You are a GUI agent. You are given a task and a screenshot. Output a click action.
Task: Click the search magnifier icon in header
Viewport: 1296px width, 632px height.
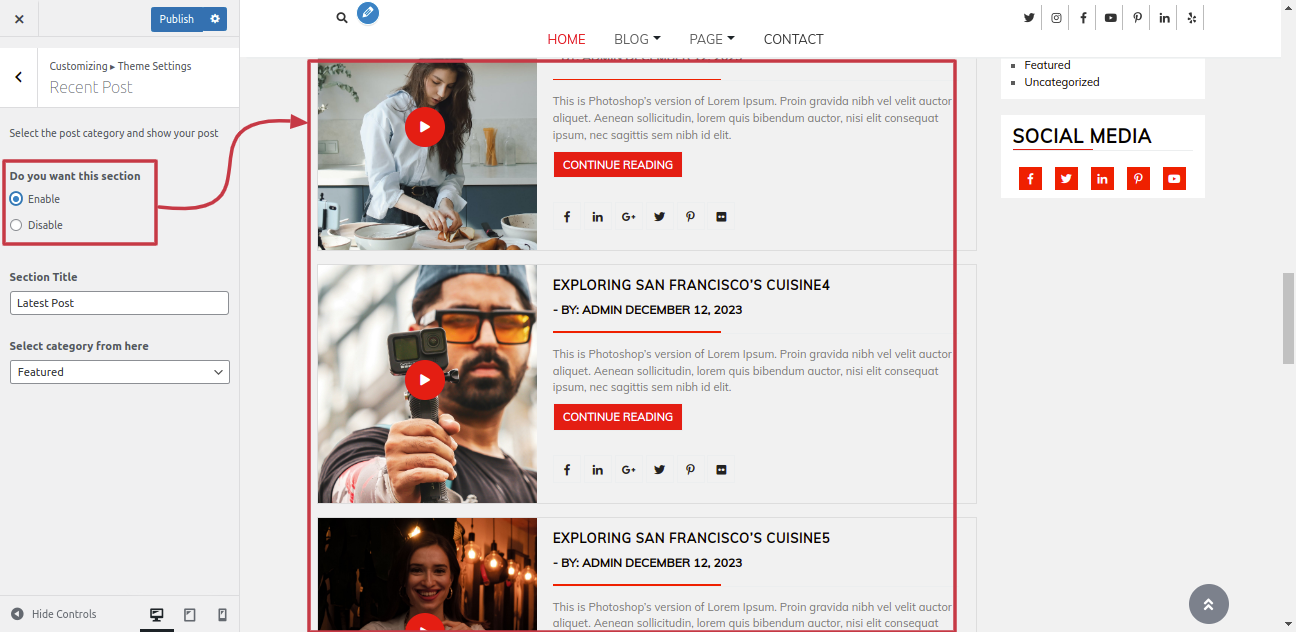pos(342,18)
